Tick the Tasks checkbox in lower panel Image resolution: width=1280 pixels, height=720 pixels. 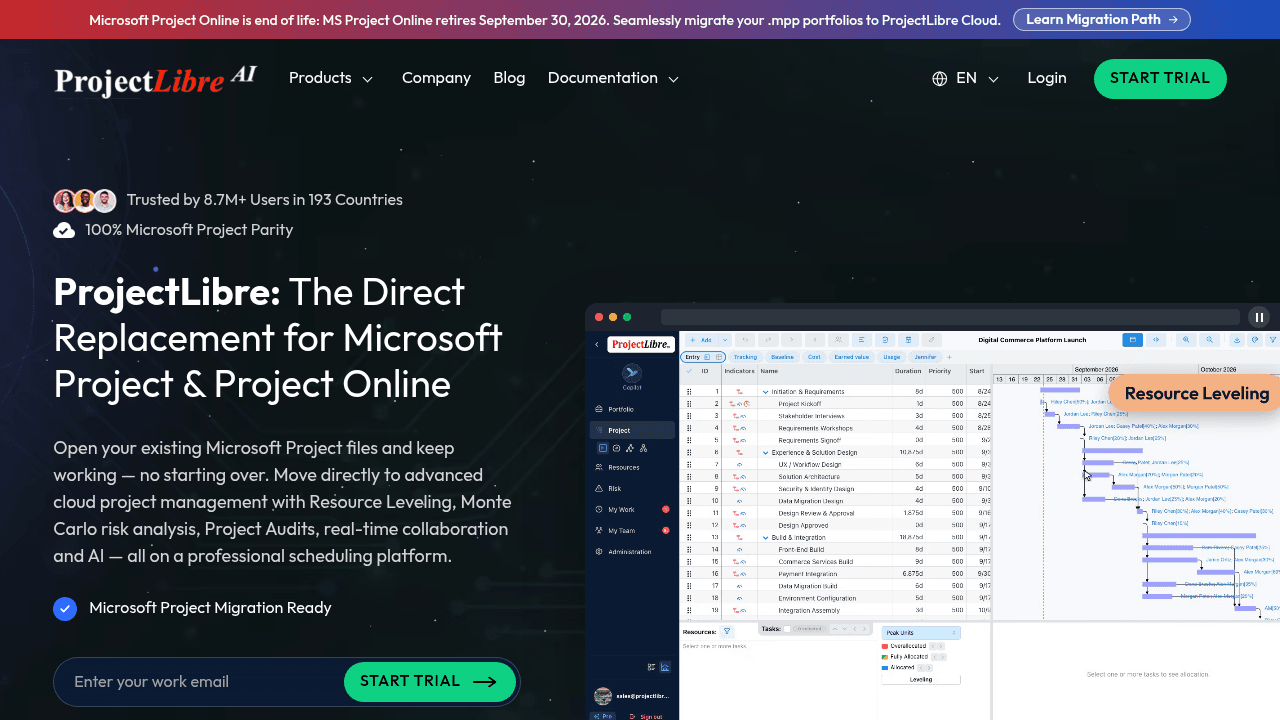click(x=787, y=629)
